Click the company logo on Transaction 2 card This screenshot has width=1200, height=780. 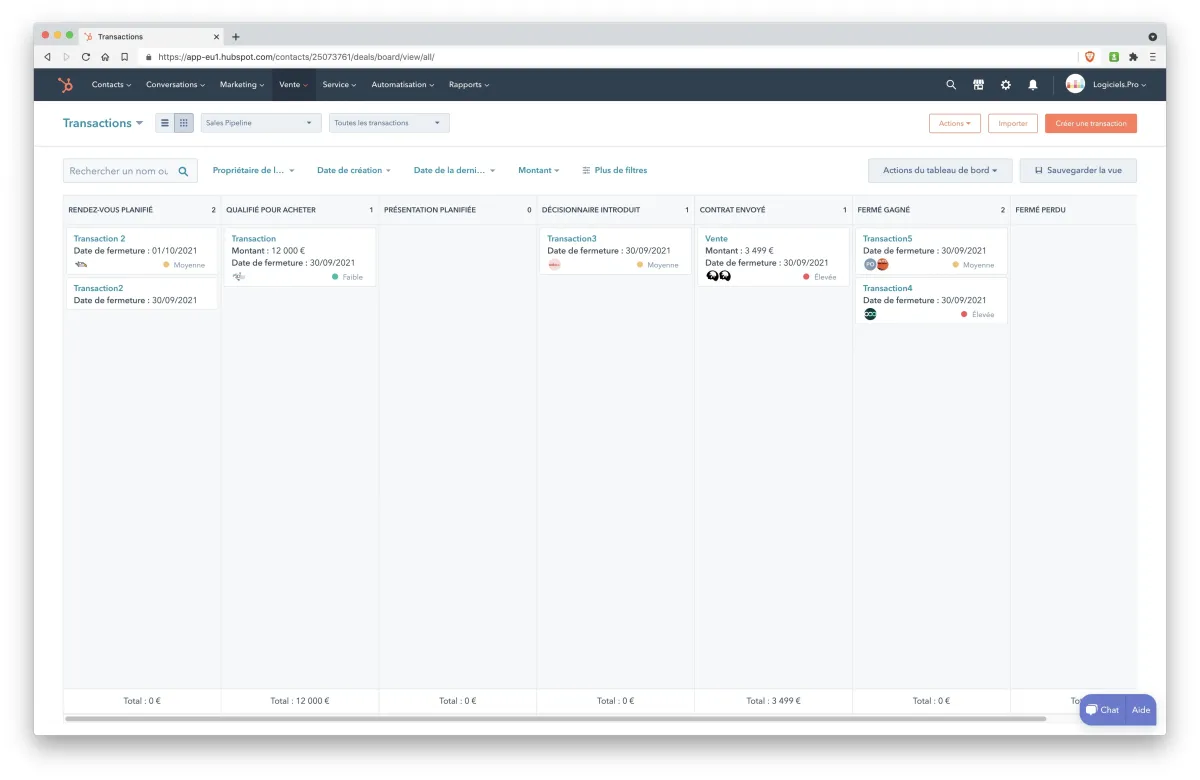(80, 265)
